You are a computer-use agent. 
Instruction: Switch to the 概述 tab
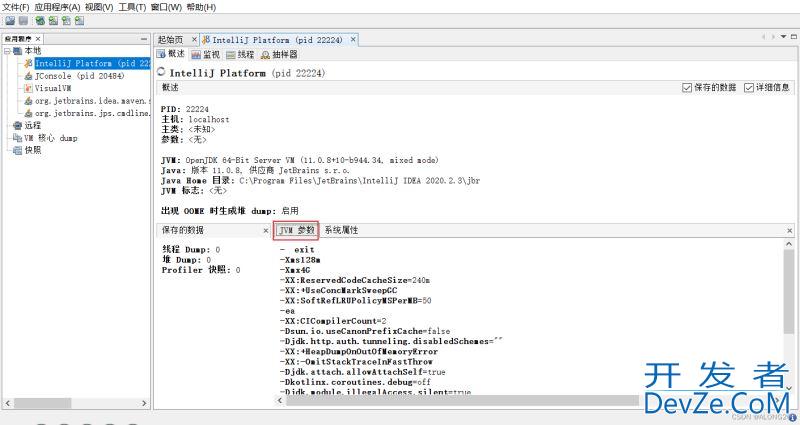pos(171,54)
